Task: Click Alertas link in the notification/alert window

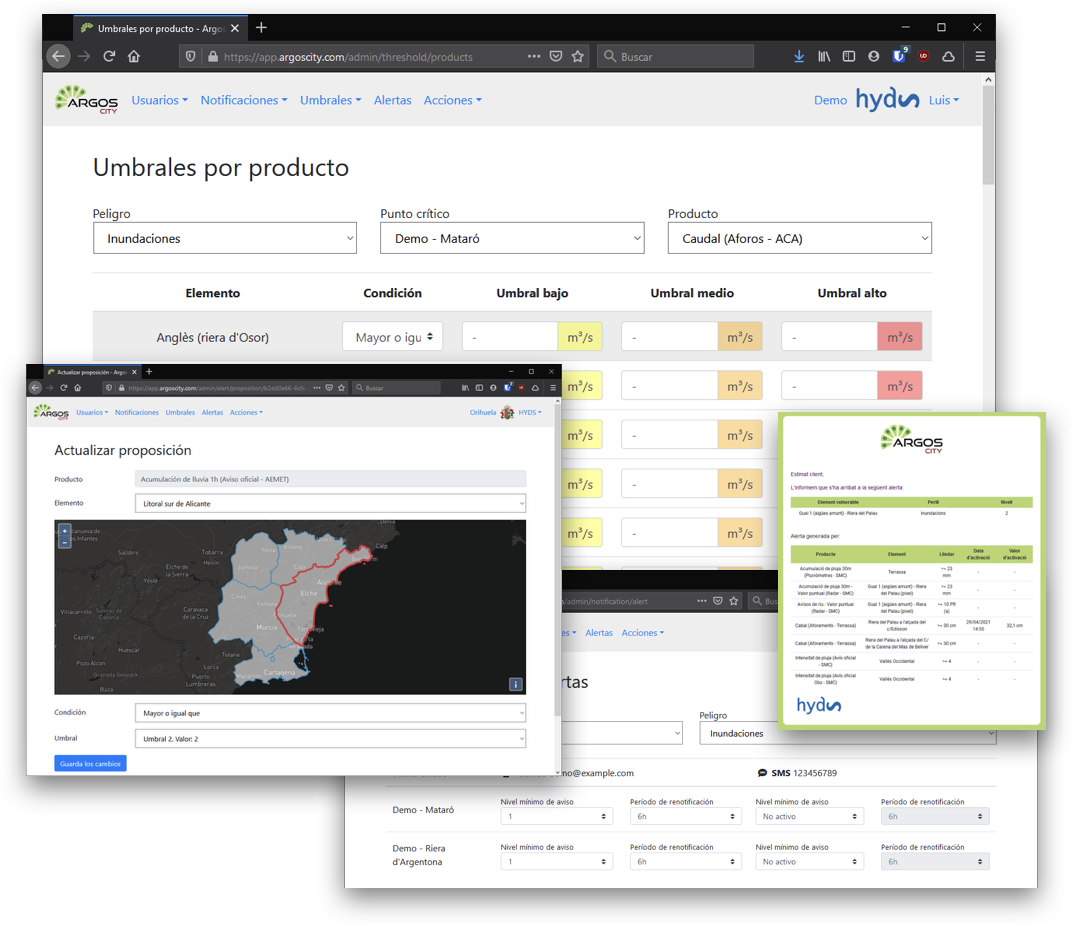Action: (599, 633)
